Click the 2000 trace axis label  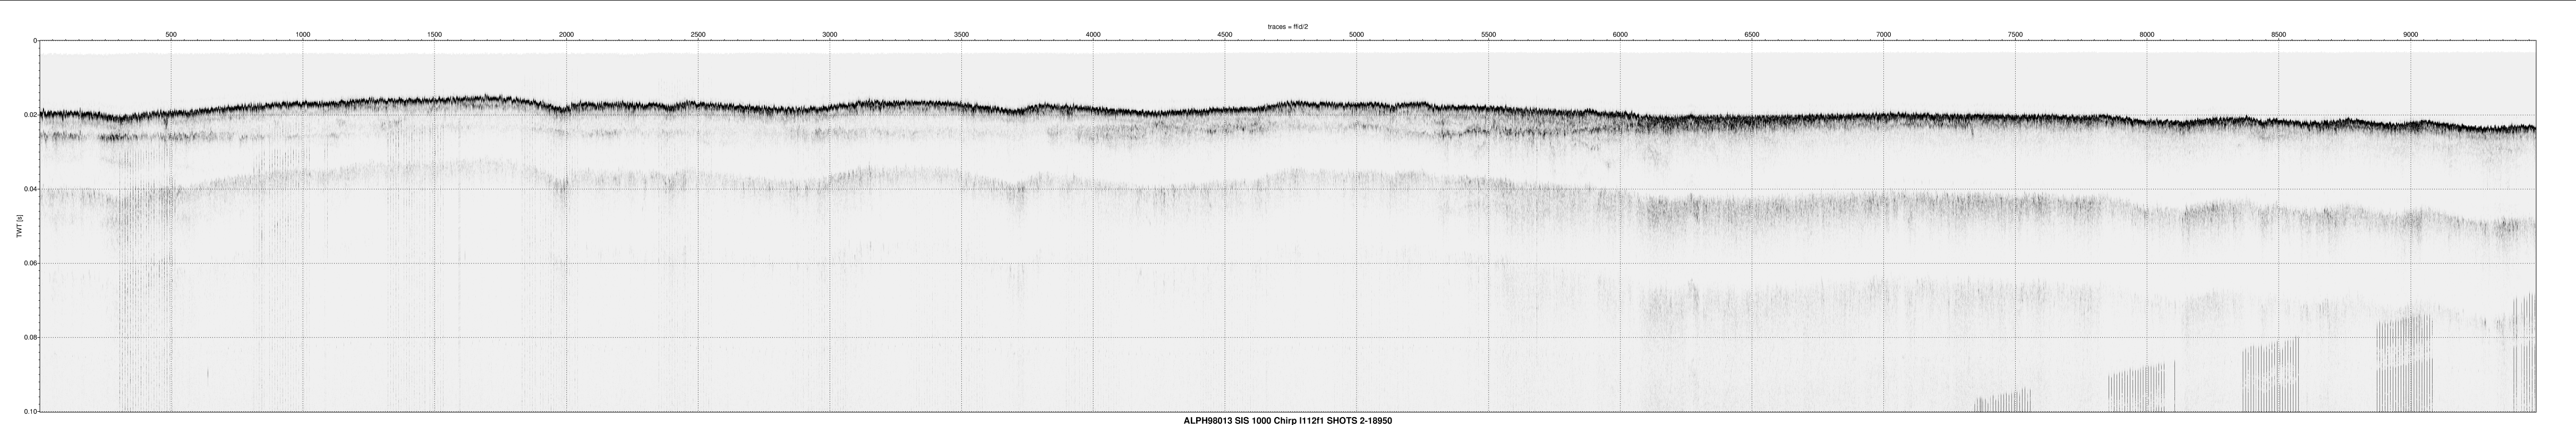[x=566, y=35]
